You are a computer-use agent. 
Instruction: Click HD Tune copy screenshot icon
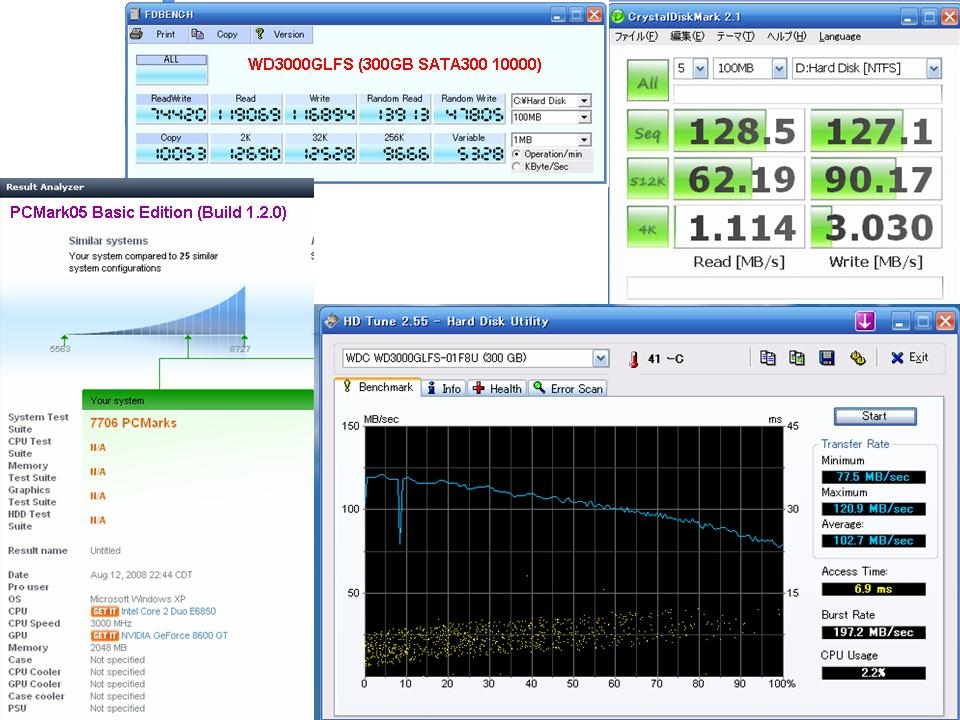[797, 358]
